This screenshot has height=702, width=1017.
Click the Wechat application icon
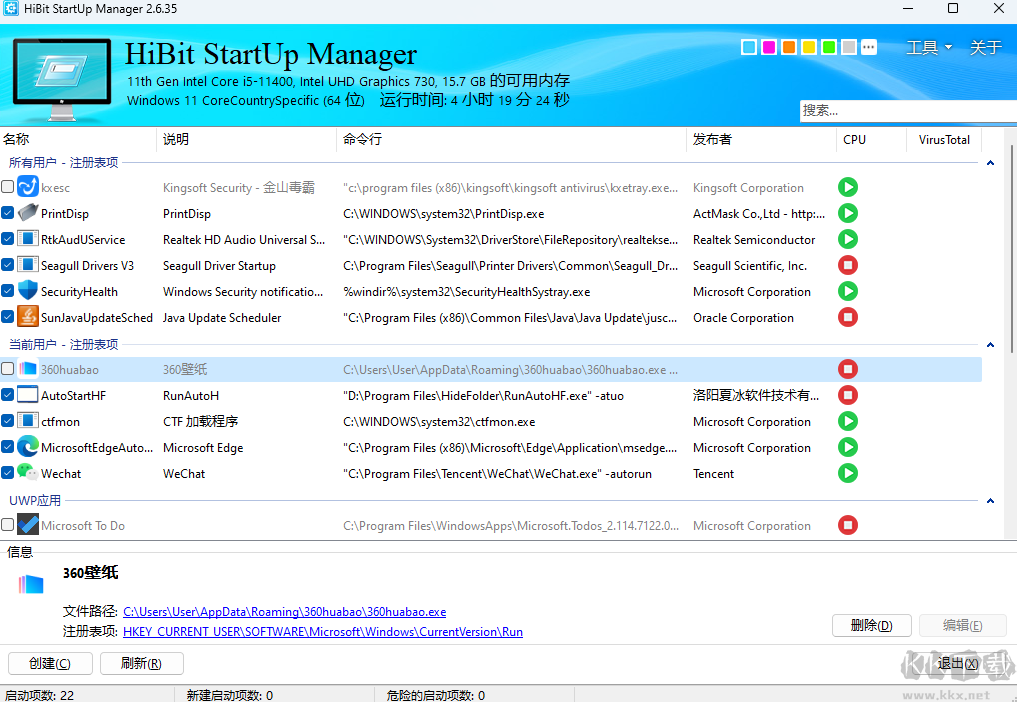[x=28, y=472]
